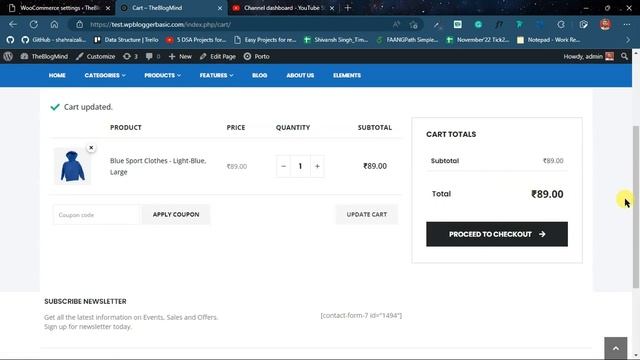
Task: Open the Howdy, admin account menu
Action: [x=589, y=56]
